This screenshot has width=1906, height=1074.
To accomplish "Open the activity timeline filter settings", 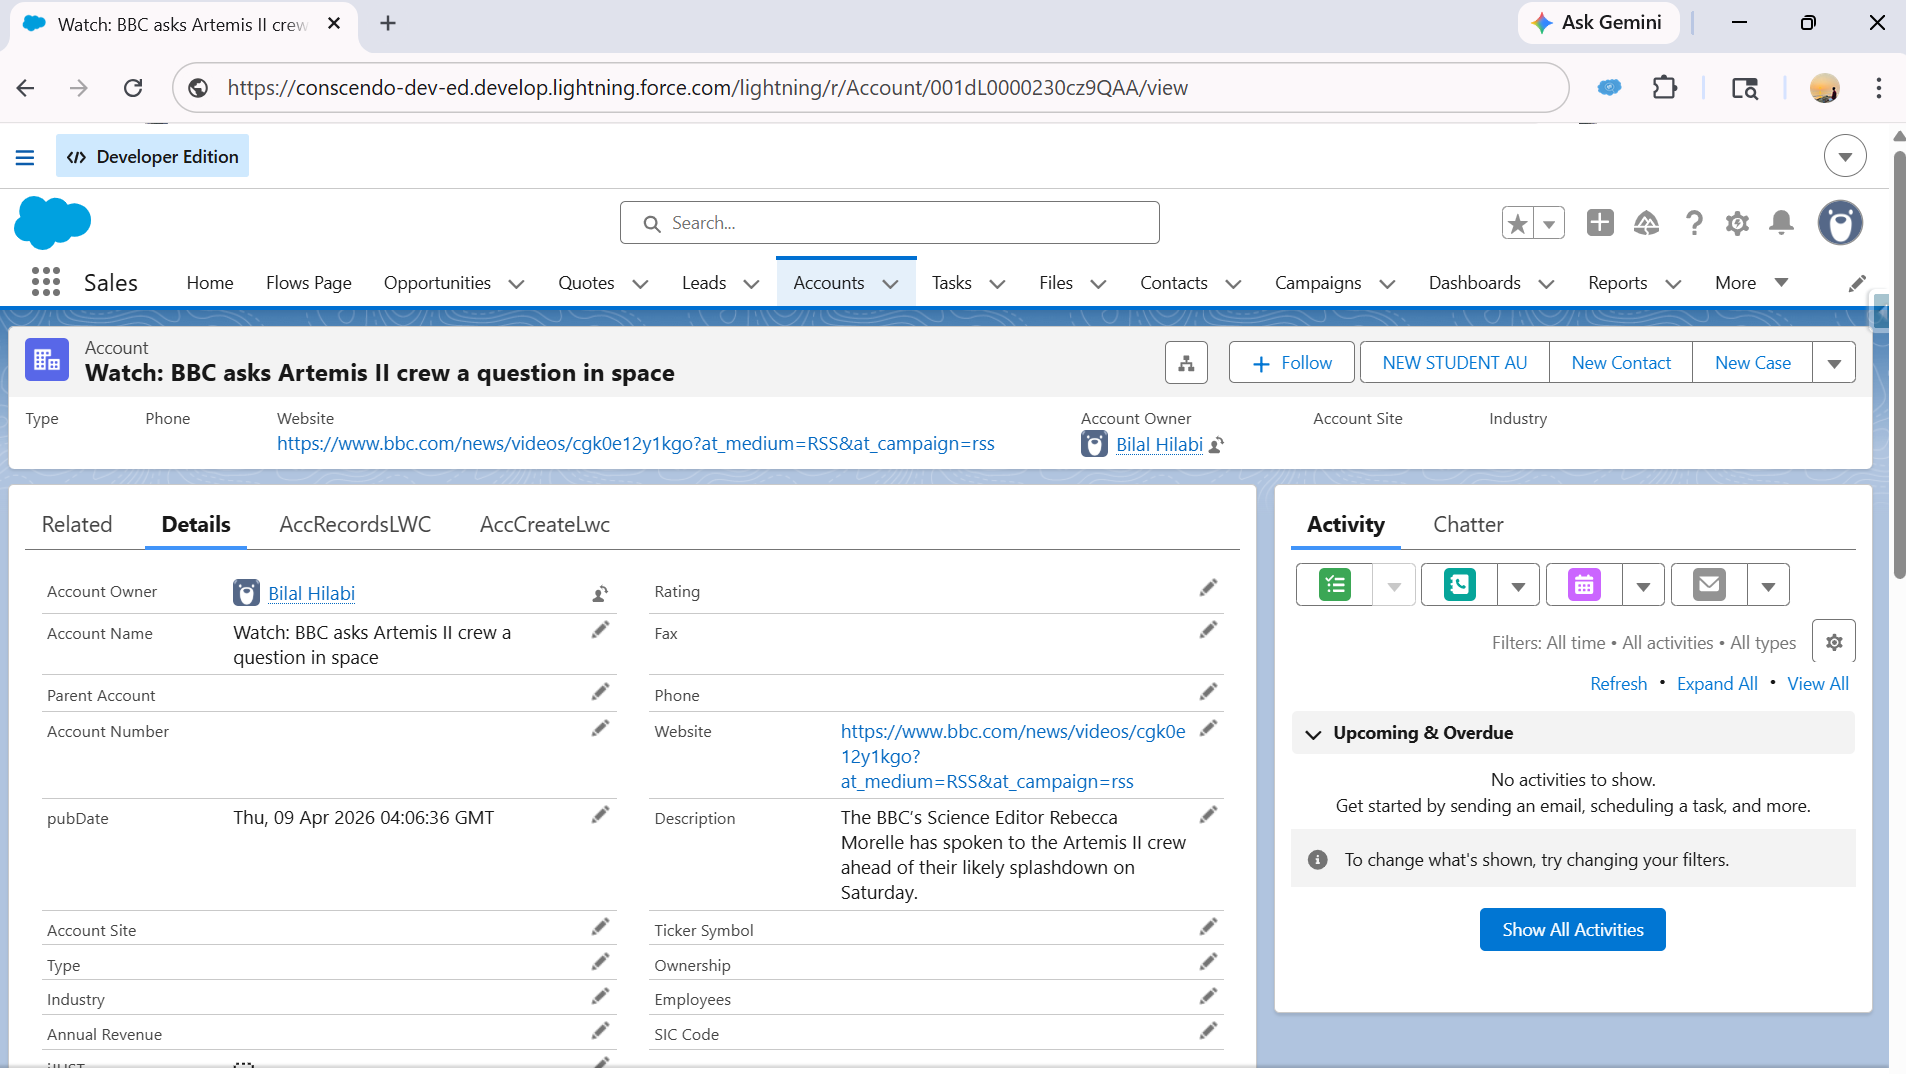I will click(1833, 642).
